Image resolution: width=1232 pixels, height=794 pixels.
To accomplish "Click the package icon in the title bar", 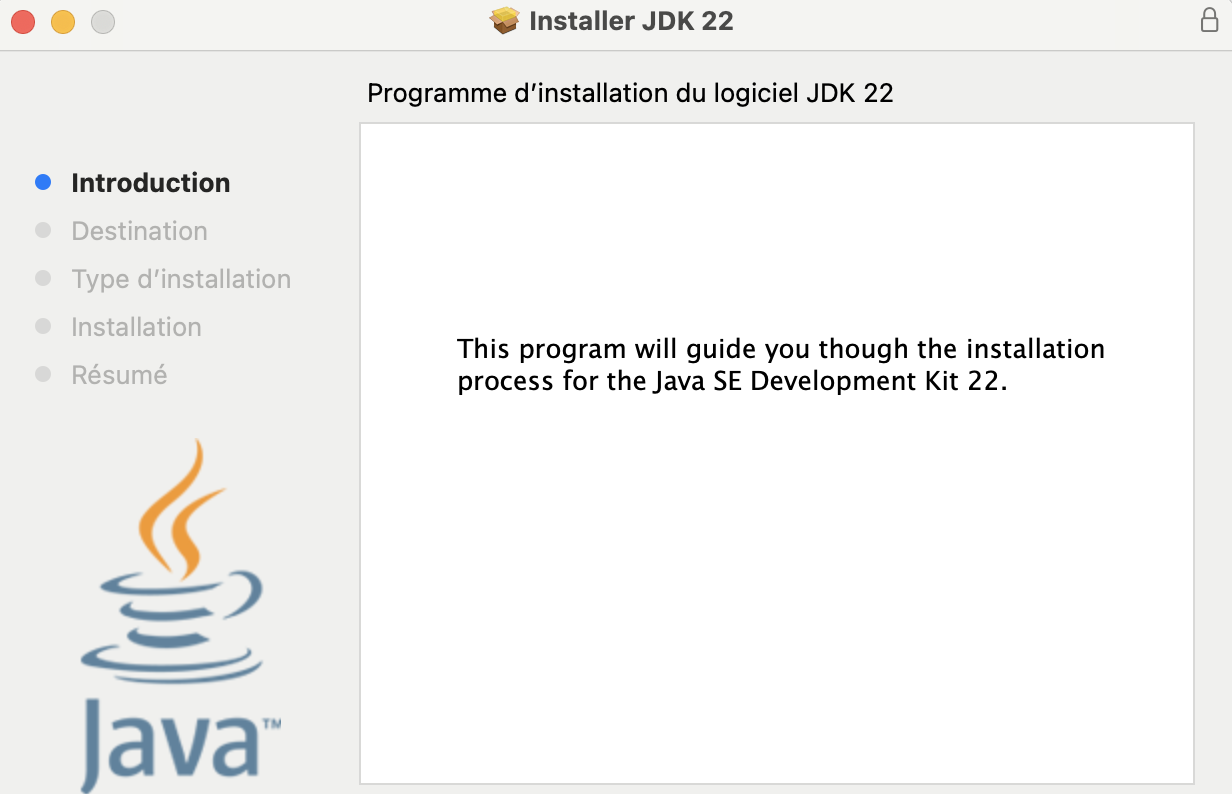I will point(506,20).
